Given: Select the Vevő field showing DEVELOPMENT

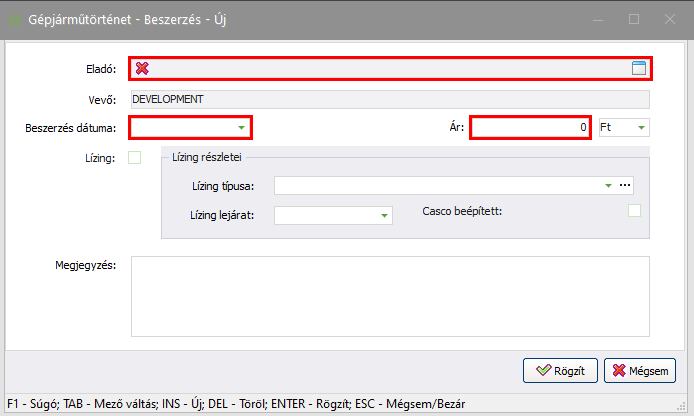Looking at the screenshot, I should click(390, 99).
